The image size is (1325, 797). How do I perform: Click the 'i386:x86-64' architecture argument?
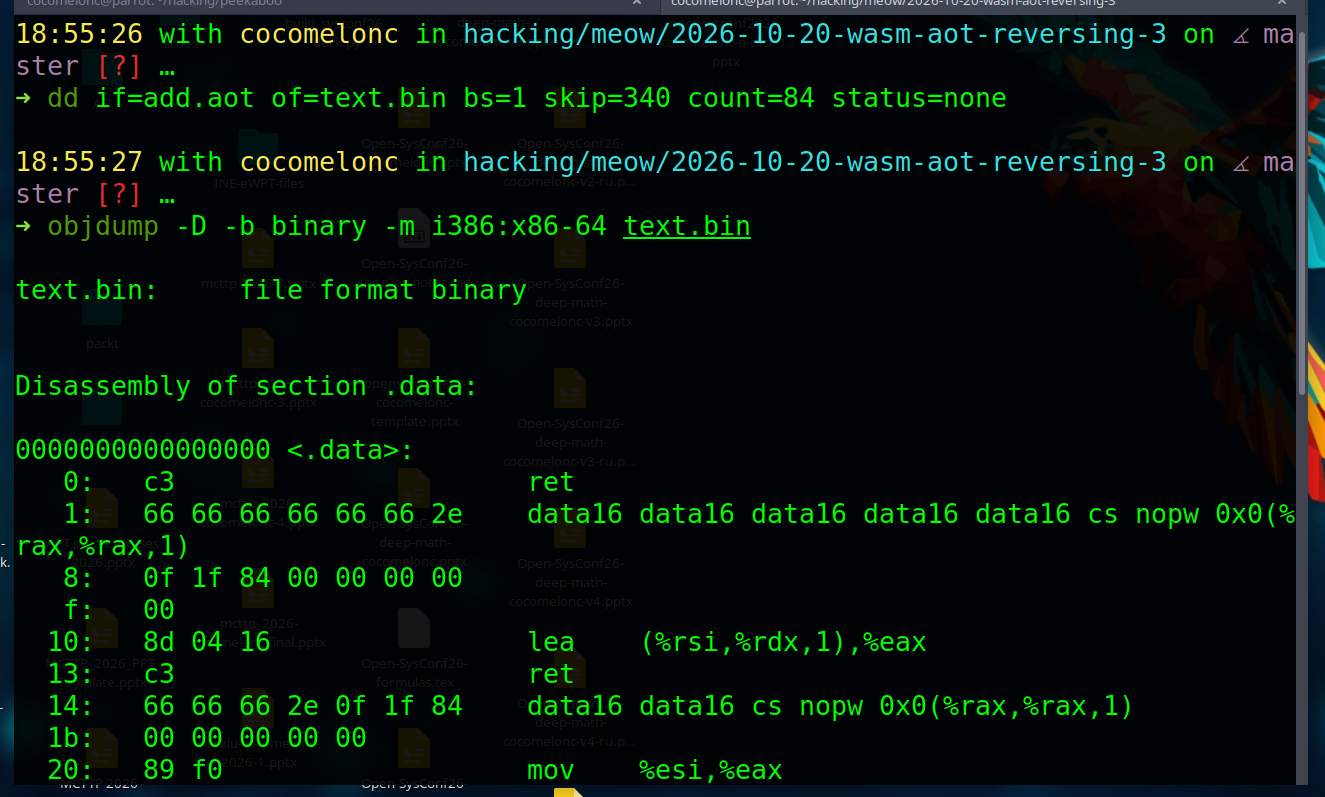519,226
